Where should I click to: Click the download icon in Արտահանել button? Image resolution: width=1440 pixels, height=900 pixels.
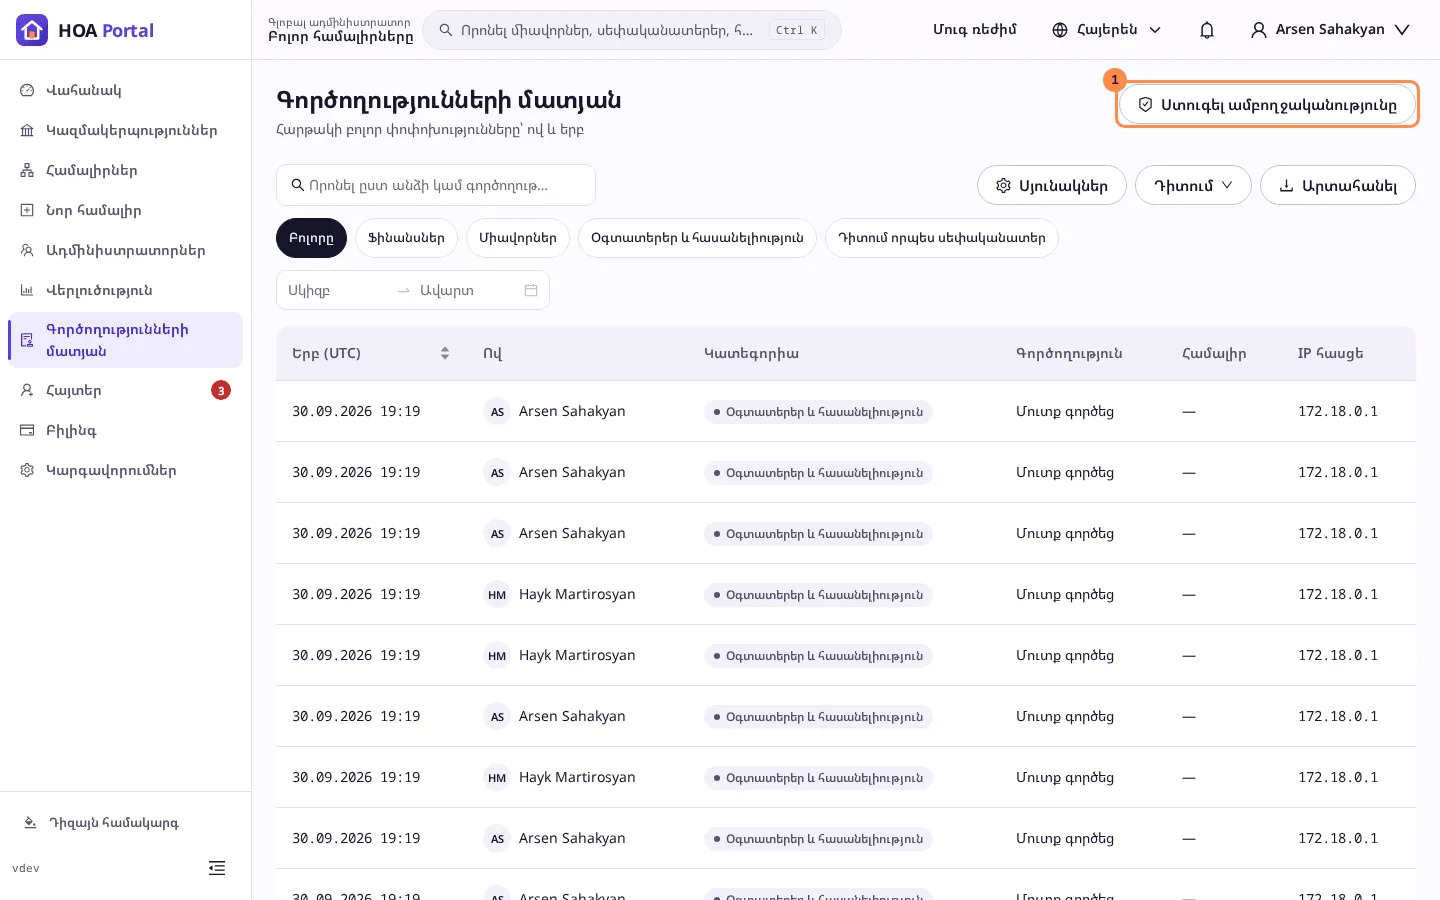tap(1287, 185)
